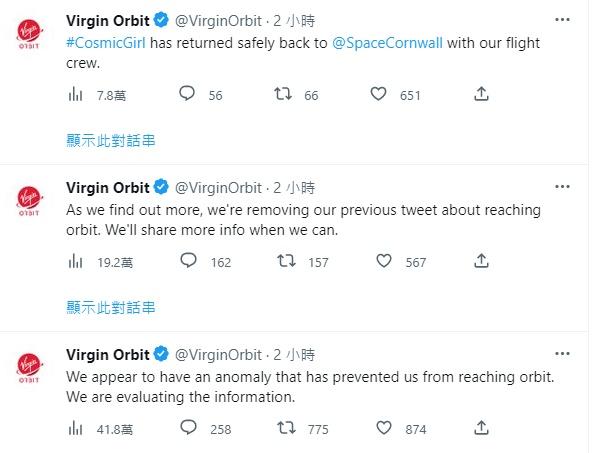Like the tweet about removing previous tweet
Screen dimensions: 600x453
tap(384, 262)
